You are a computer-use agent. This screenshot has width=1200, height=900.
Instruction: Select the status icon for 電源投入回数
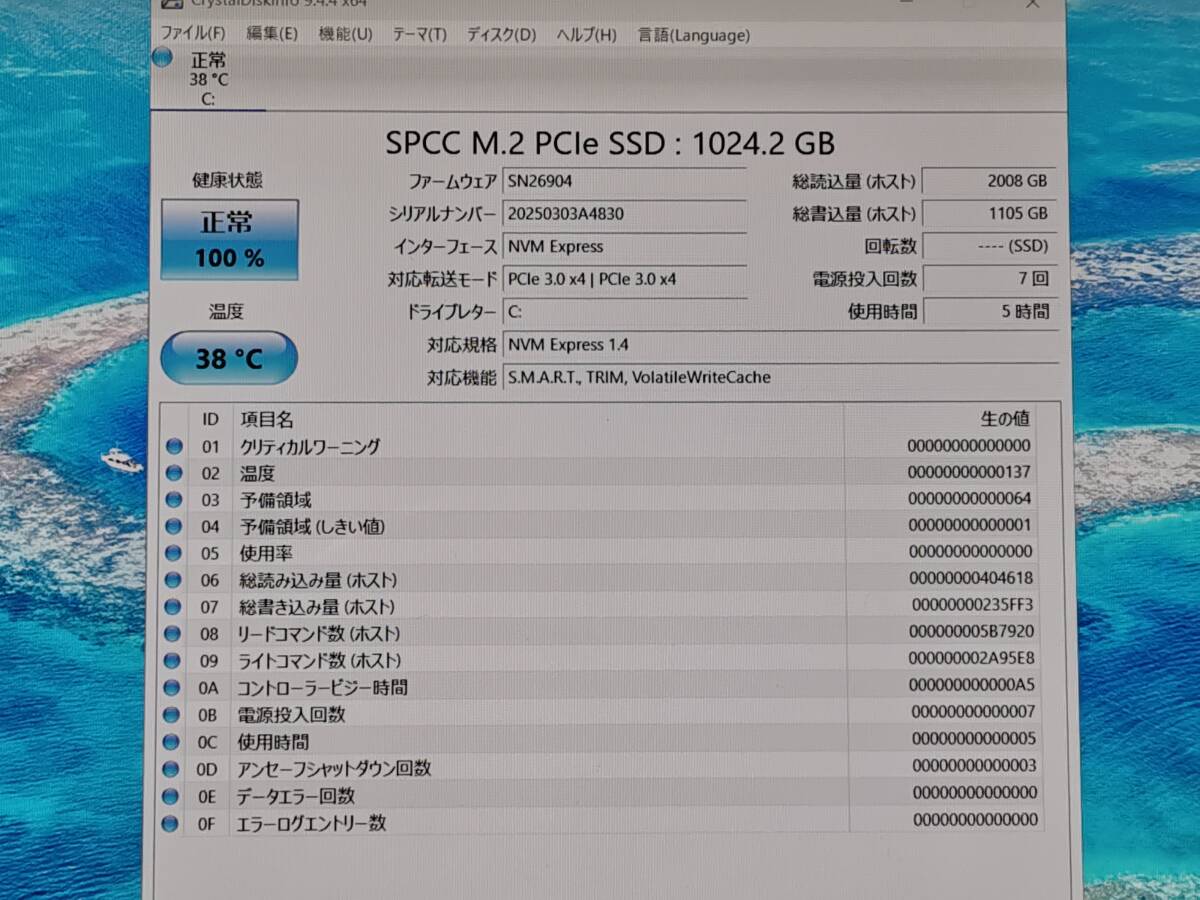[x=173, y=714]
